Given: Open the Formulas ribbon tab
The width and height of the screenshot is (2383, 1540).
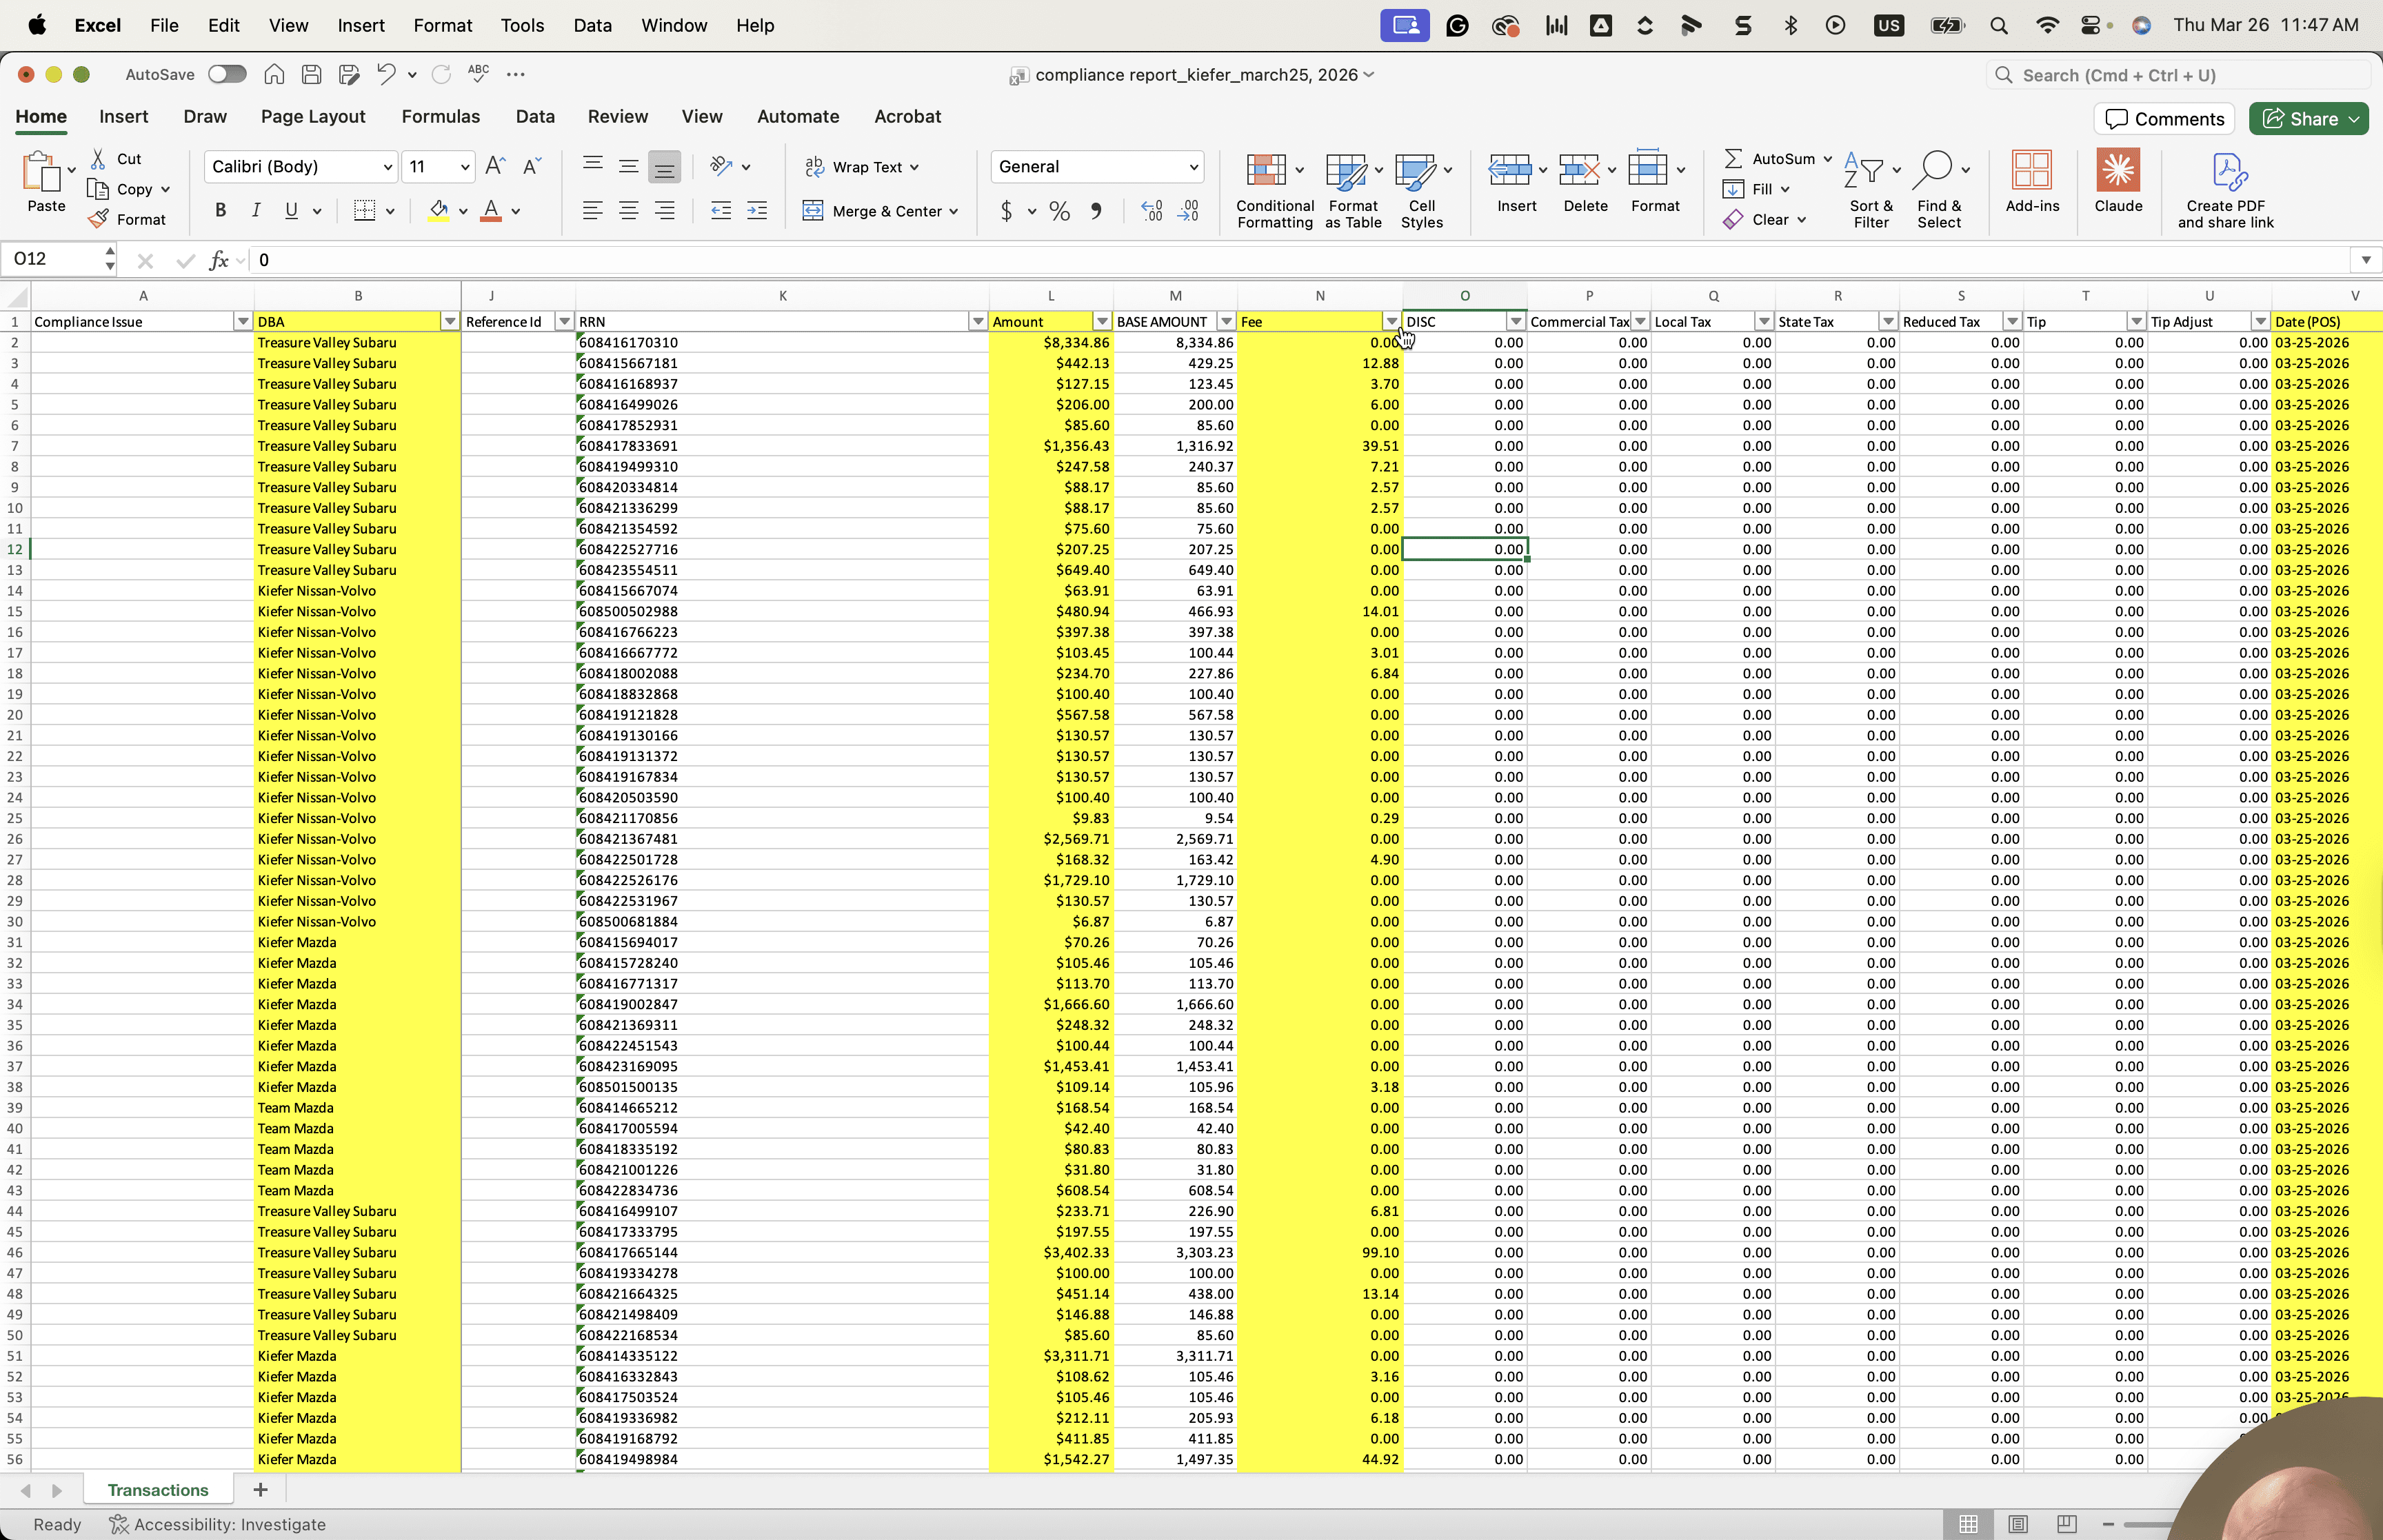Looking at the screenshot, I should [440, 117].
